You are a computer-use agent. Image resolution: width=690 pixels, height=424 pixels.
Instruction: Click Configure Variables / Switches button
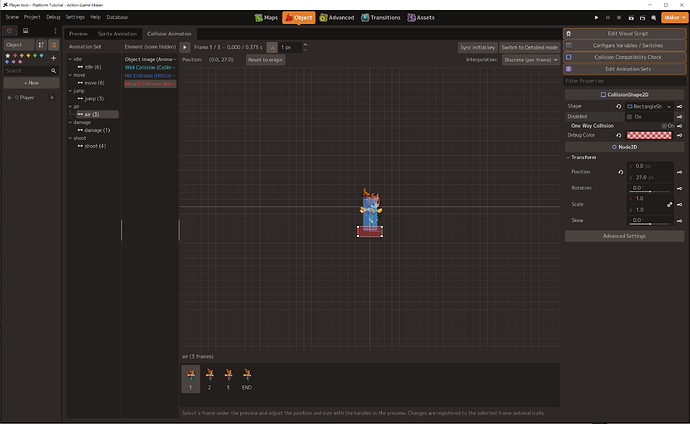point(624,45)
